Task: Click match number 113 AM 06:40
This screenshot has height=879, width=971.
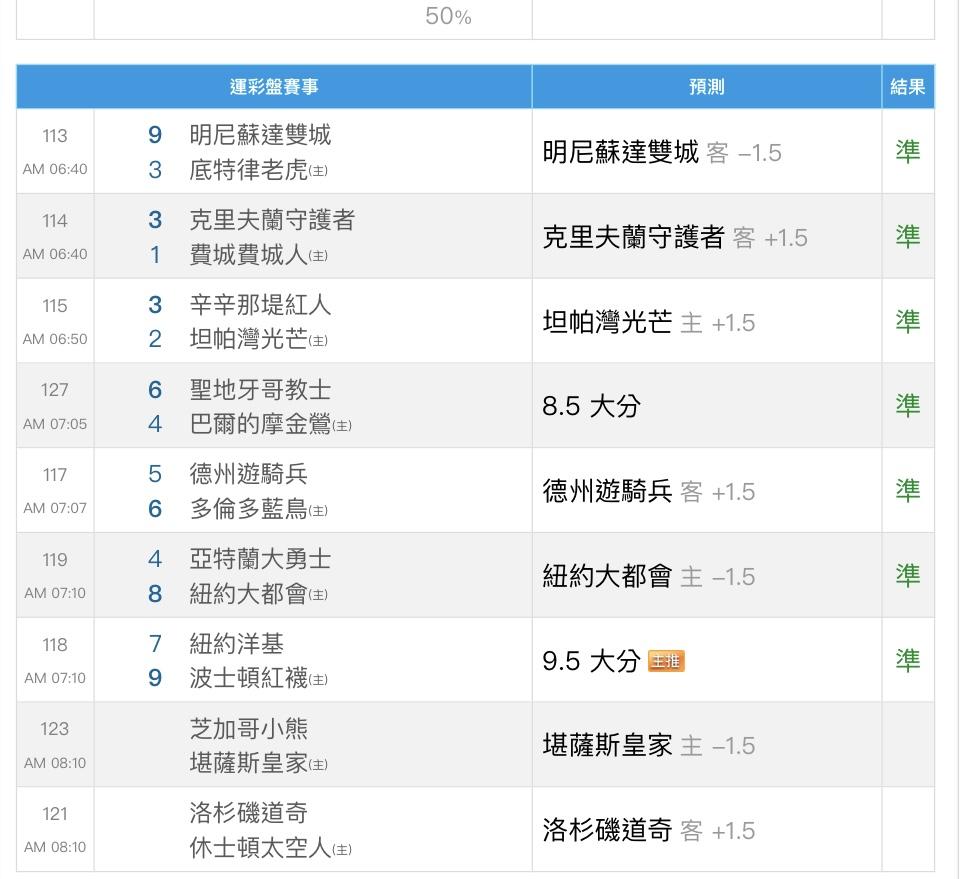Action: (x=55, y=152)
